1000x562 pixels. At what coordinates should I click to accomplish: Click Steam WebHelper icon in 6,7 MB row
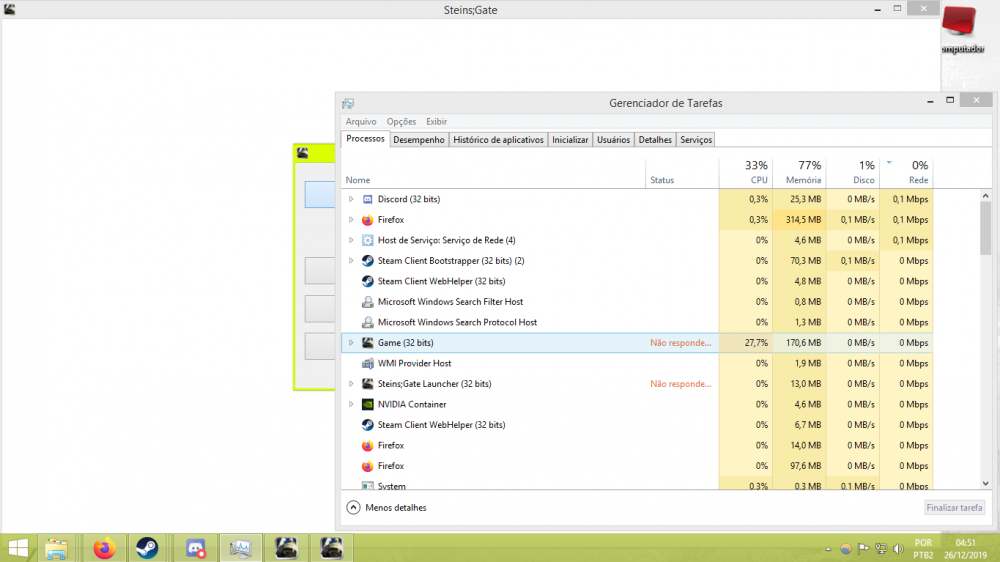click(x=367, y=425)
